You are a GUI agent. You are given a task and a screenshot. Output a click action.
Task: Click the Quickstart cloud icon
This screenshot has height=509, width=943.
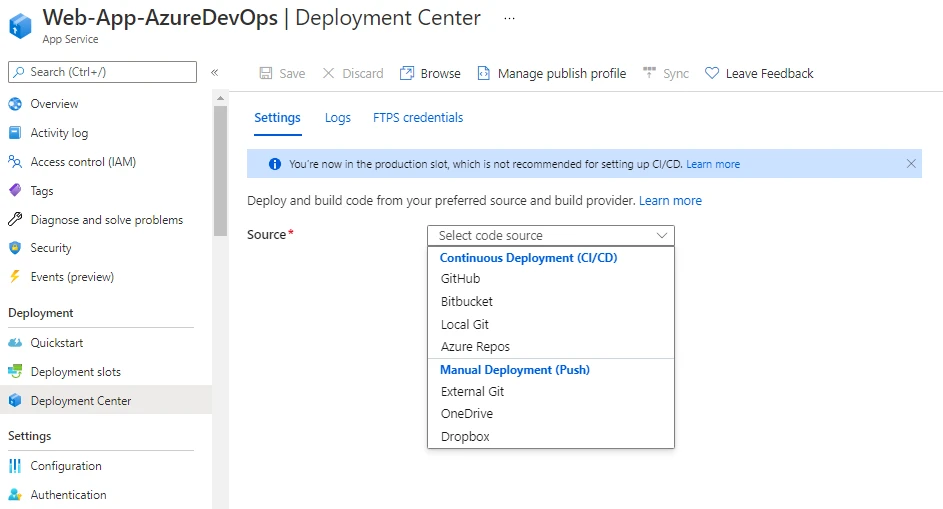click(x=15, y=343)
